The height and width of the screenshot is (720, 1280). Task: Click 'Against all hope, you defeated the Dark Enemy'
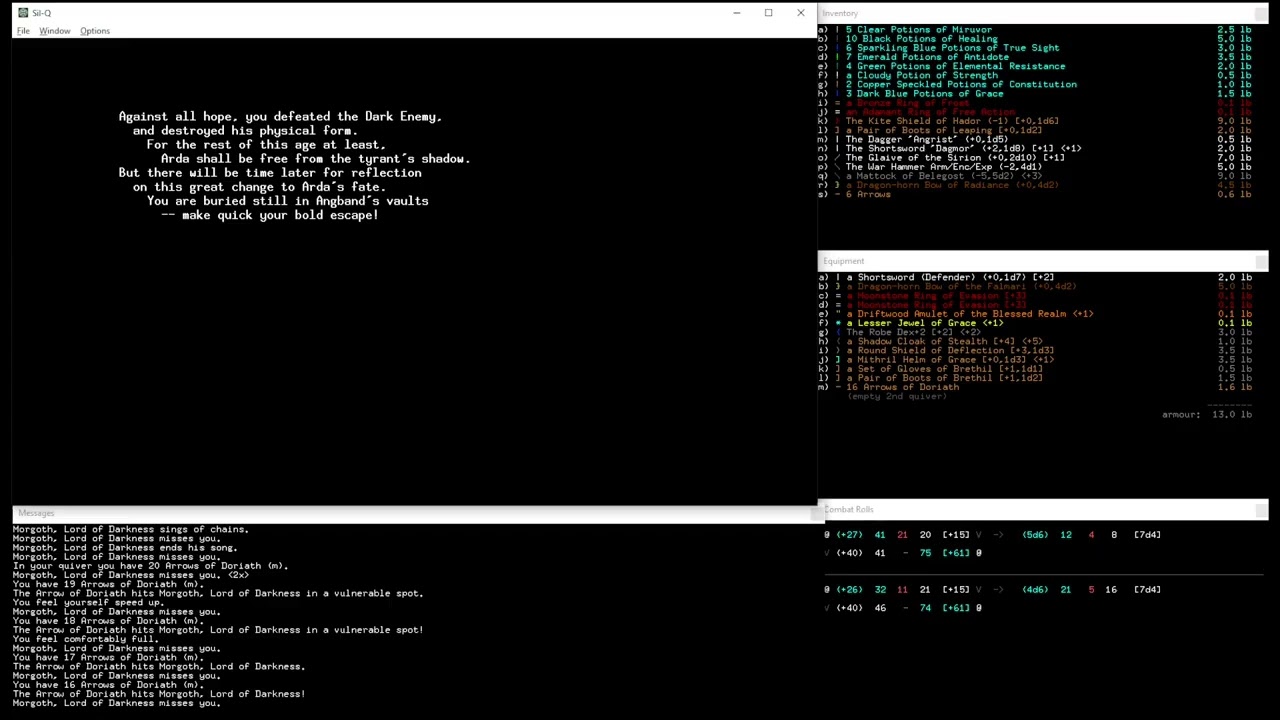click(280, 117)
